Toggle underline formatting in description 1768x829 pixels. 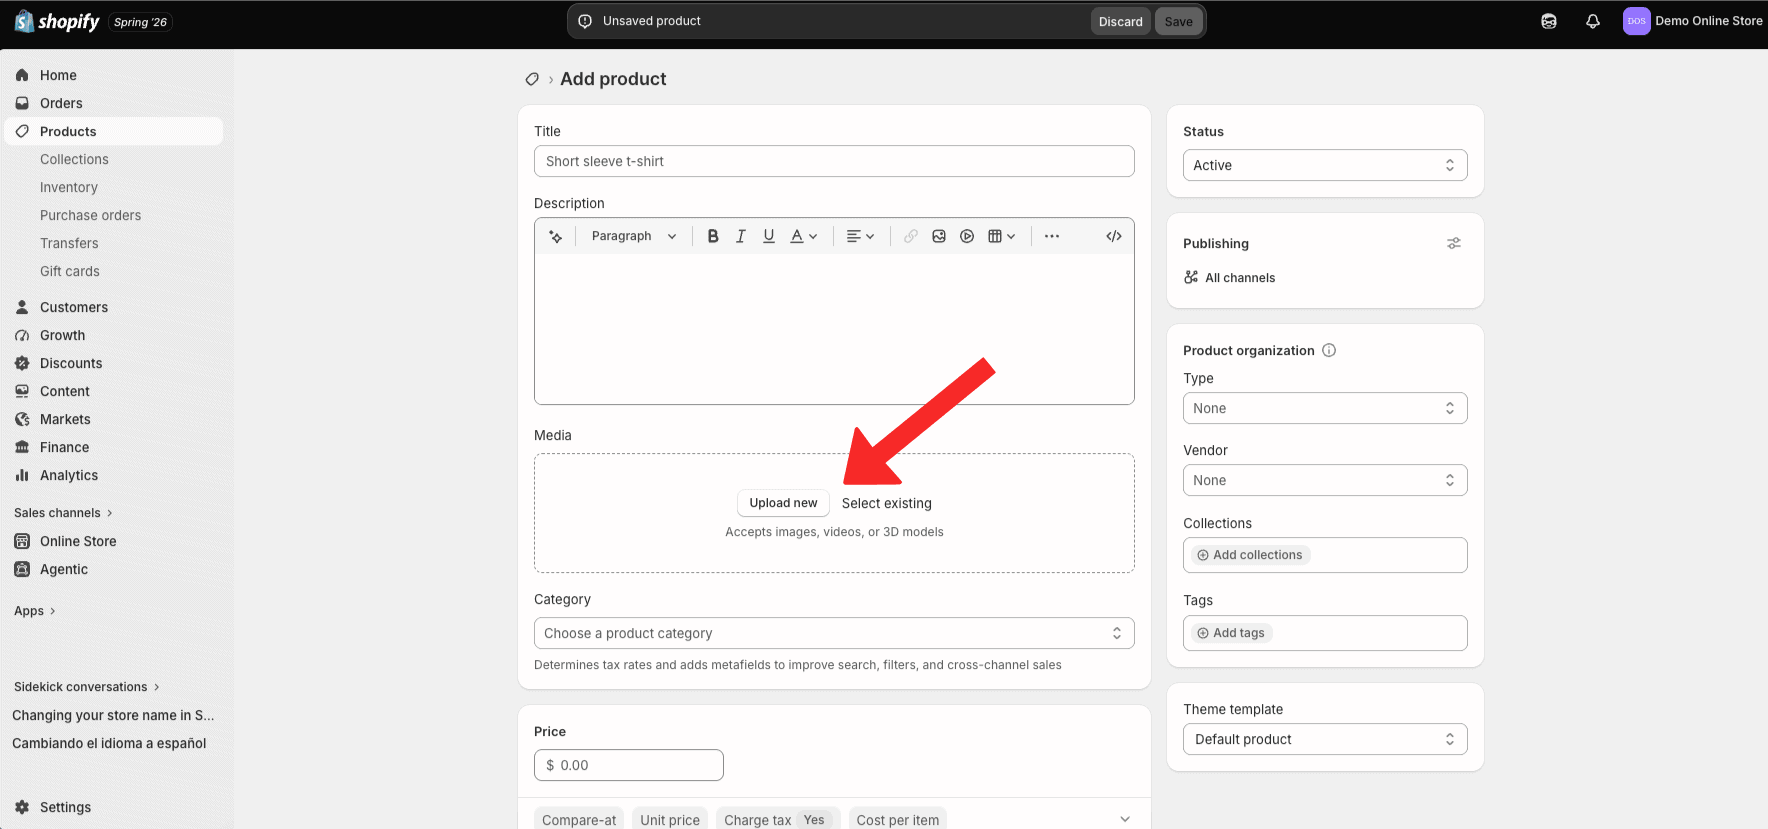click(x=769, y=236)
